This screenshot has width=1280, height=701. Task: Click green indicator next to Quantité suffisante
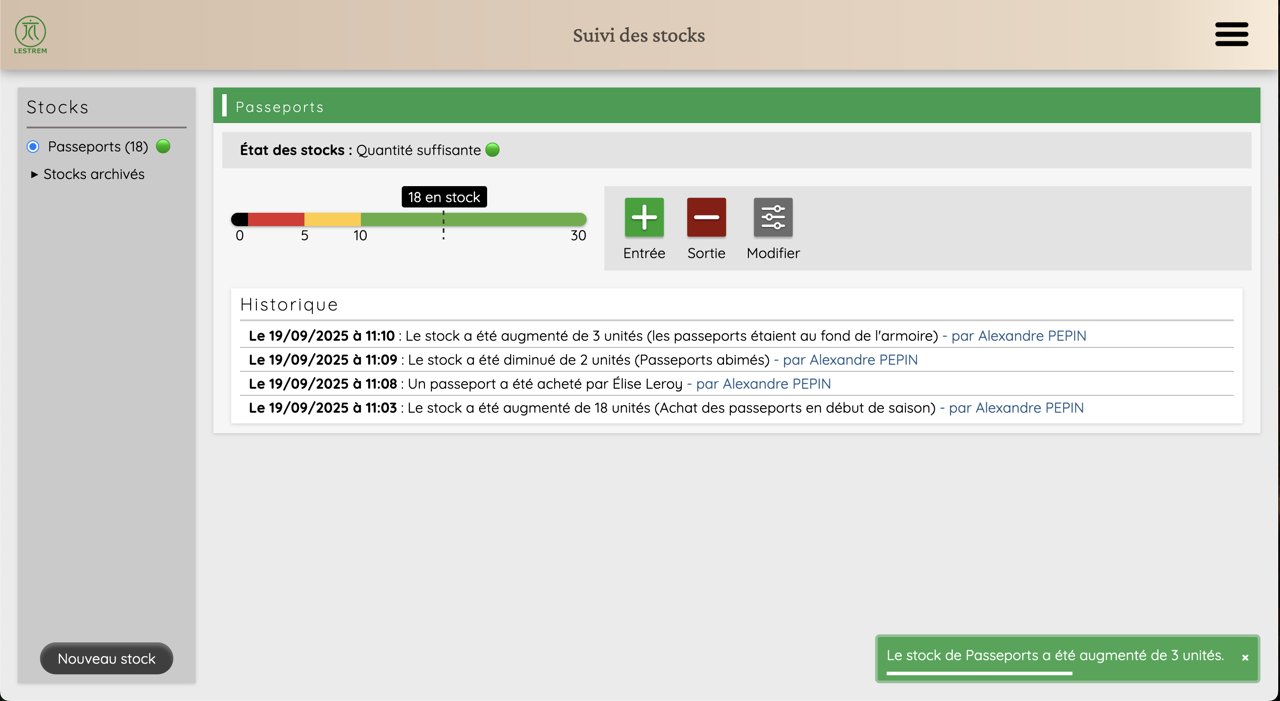[492, 150]
